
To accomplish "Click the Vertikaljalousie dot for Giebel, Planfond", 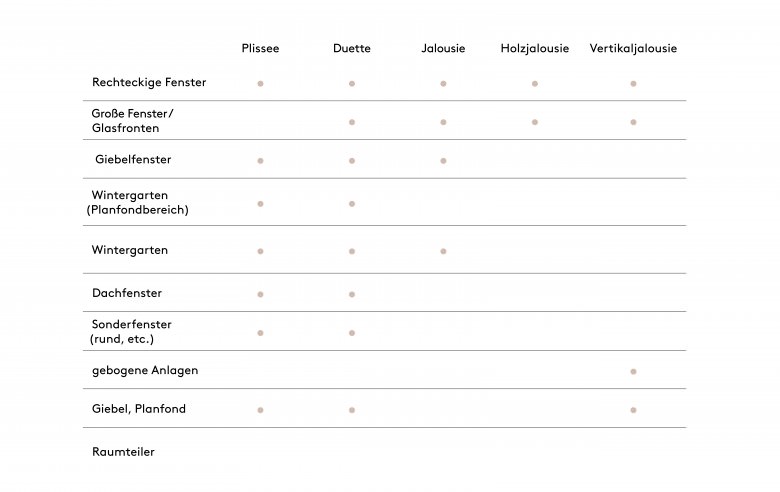I will (x=633, y=410).
